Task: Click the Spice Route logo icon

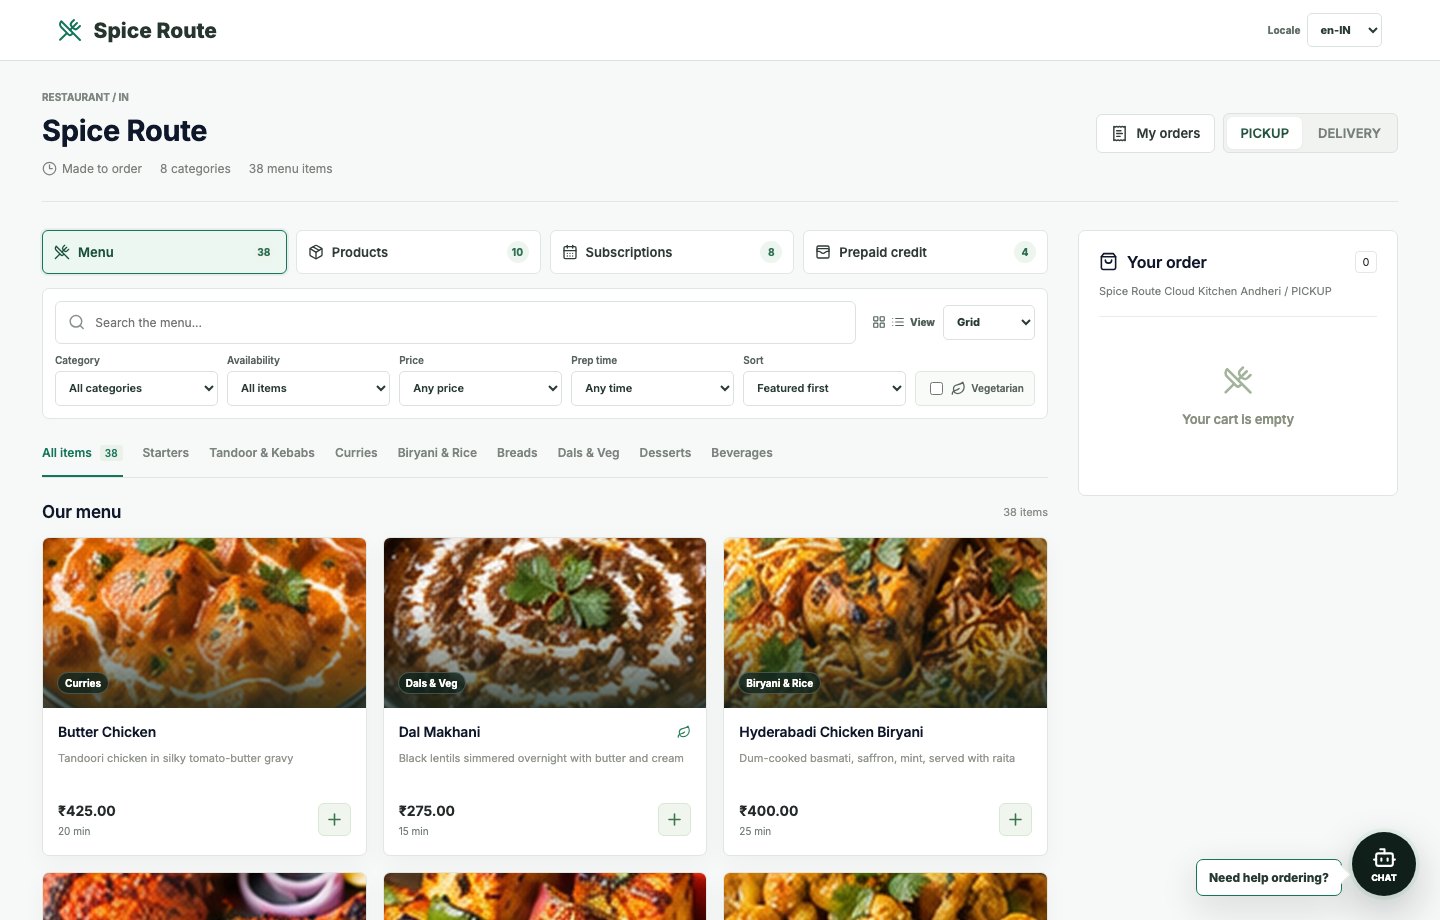Action: (70, 30)
